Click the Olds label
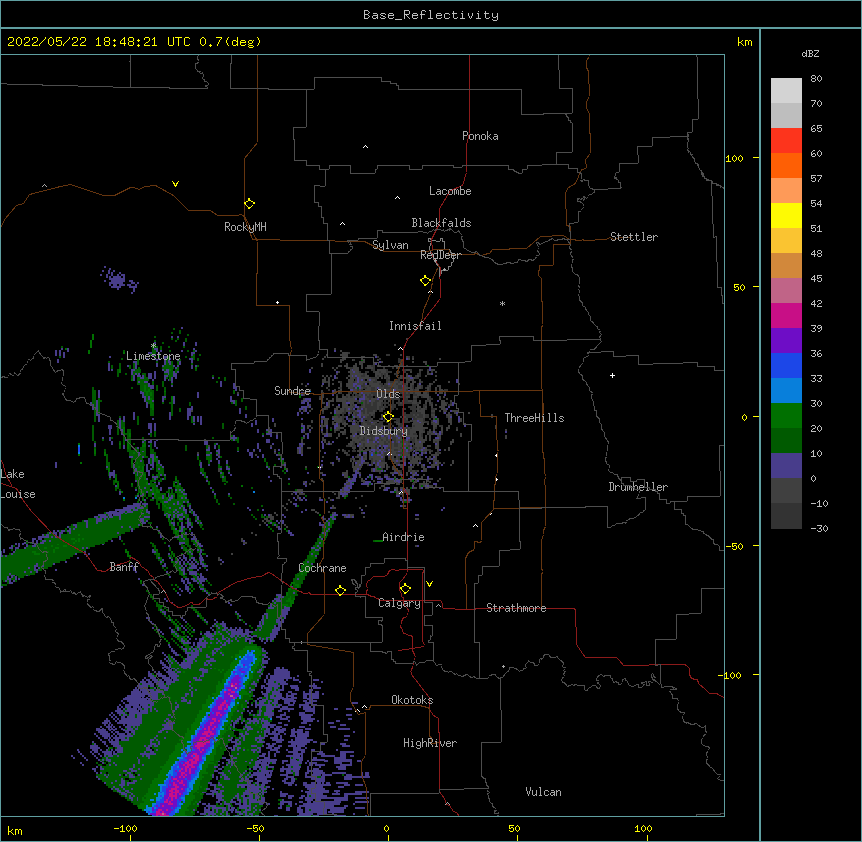The image size is (862, 842). pyautogui.click(x=388, y=394)
